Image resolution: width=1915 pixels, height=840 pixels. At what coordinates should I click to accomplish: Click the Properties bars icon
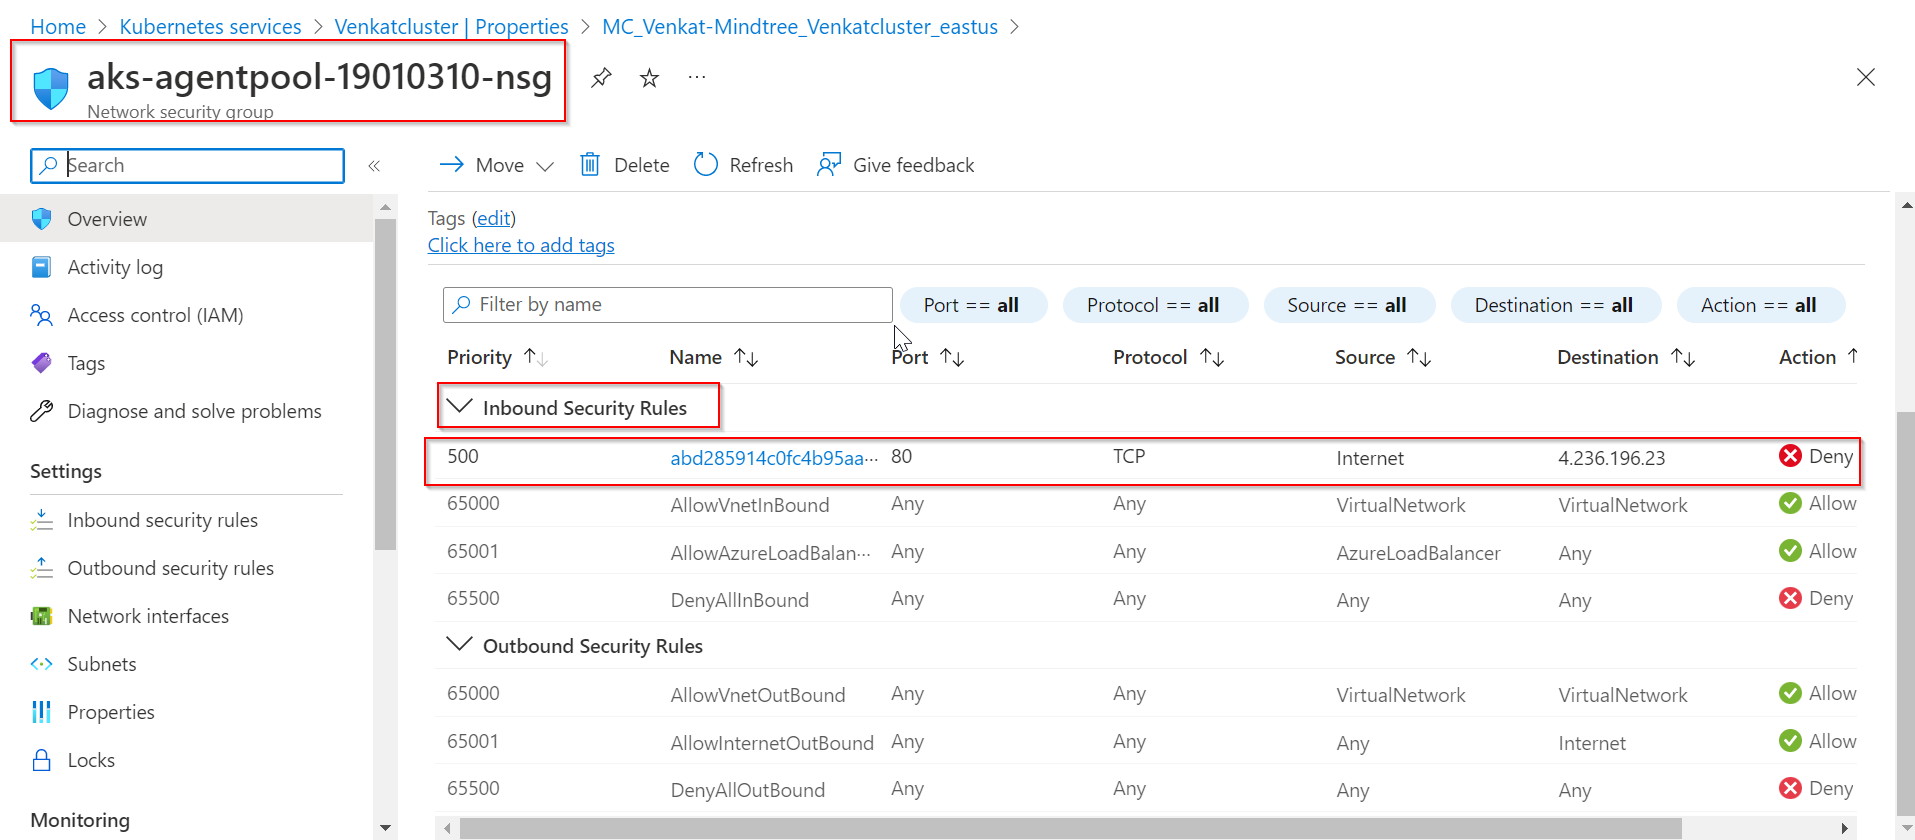(41, 712)
